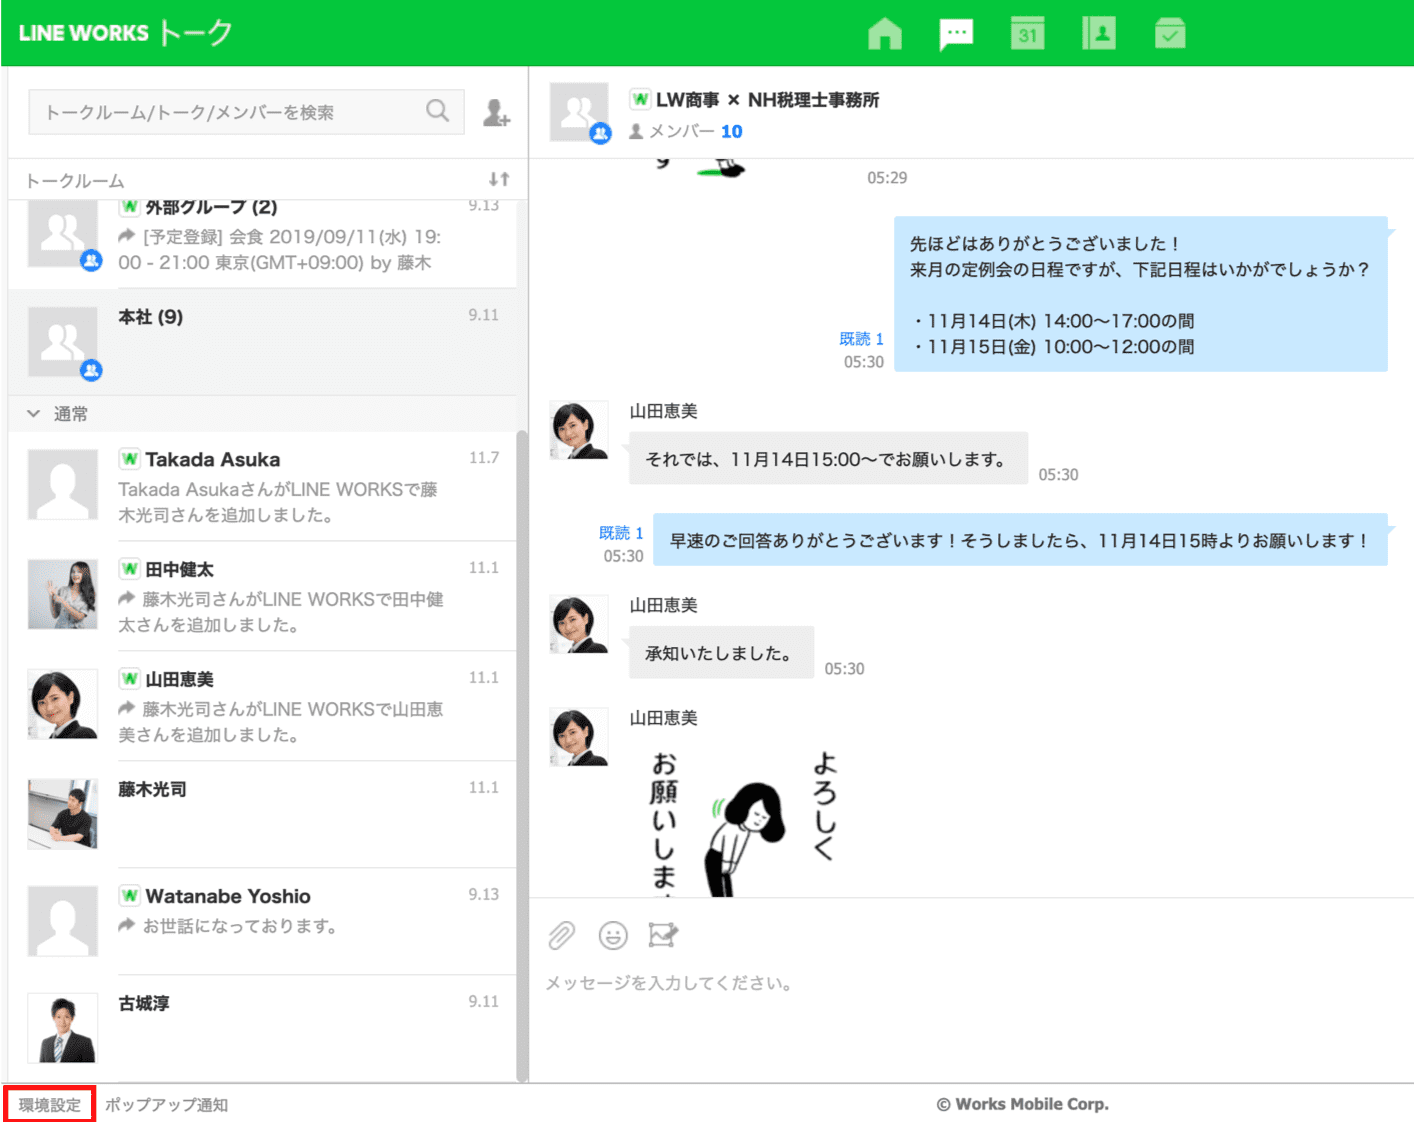Toggle talk room sort order arrows
1414x1122 pixels.
pyautogui.click(x=499, y=179)
